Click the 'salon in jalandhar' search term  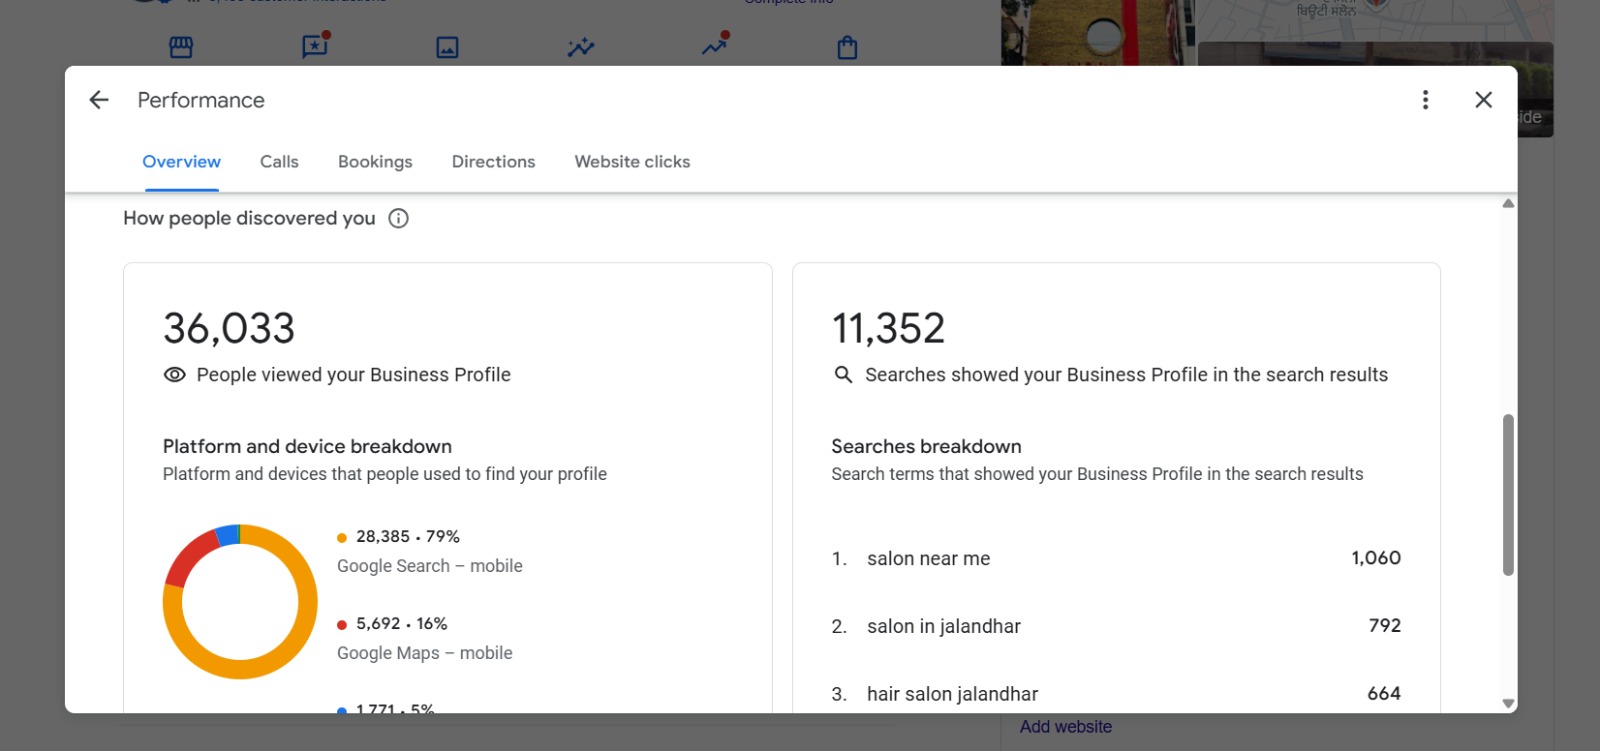[944, 627]
